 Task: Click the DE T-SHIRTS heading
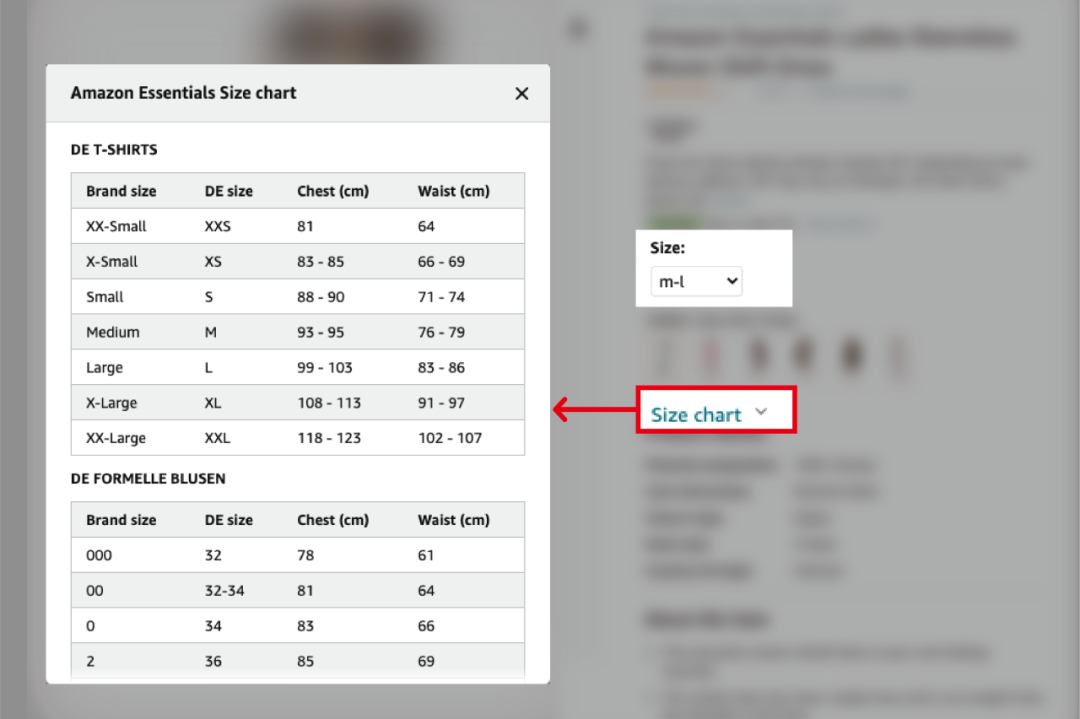click(114, 149)
